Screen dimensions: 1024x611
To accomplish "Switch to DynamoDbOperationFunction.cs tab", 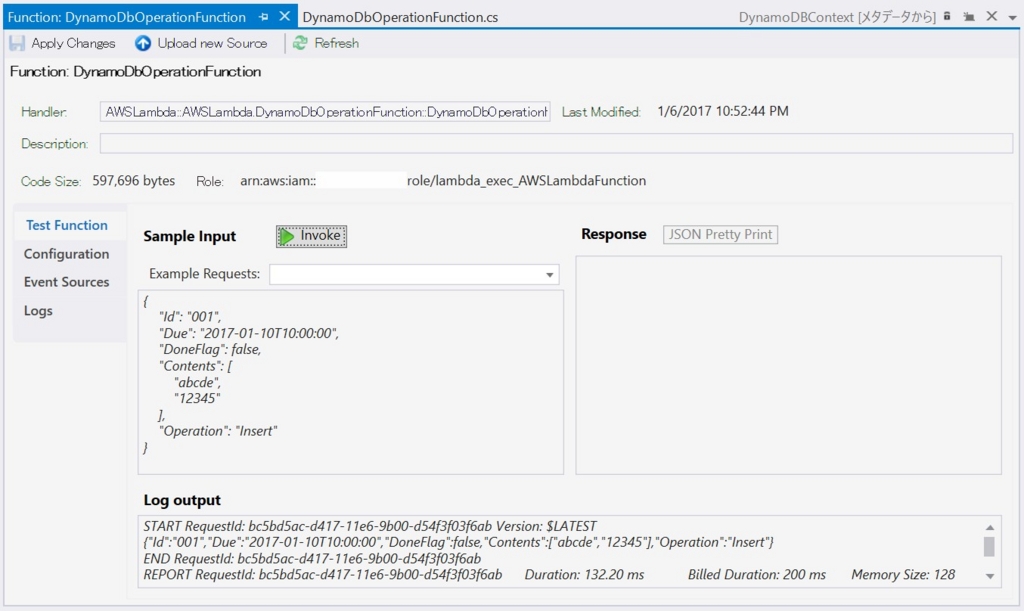I will (400, 18).
